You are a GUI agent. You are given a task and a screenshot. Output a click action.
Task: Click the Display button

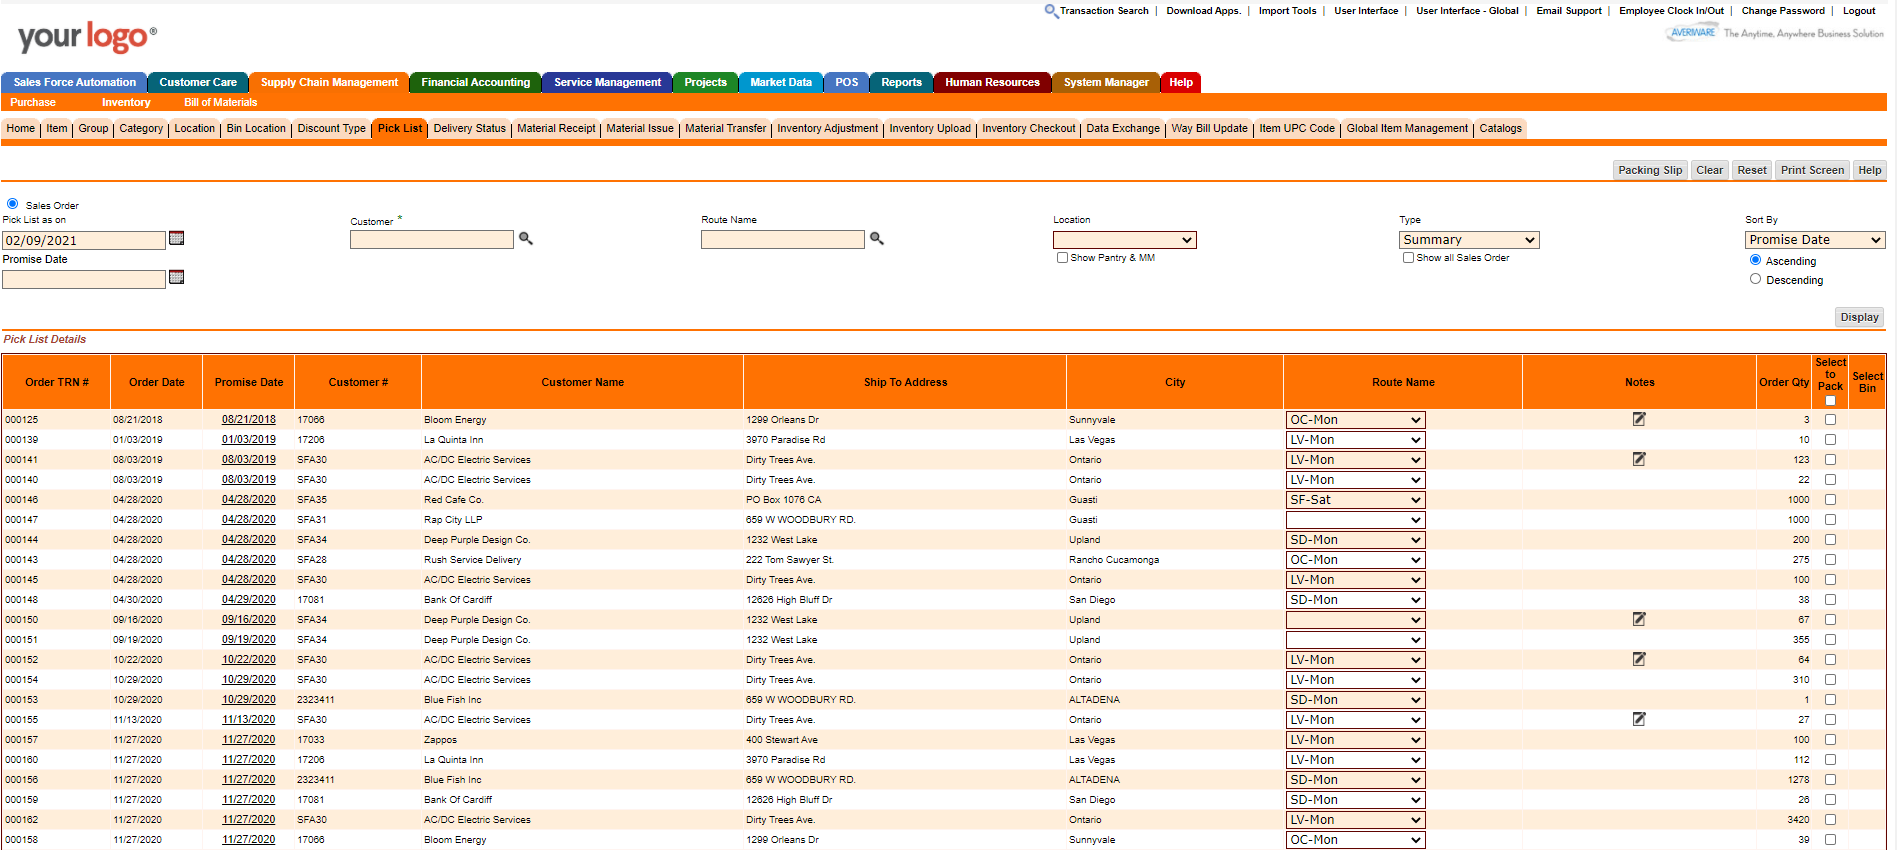1859,317
